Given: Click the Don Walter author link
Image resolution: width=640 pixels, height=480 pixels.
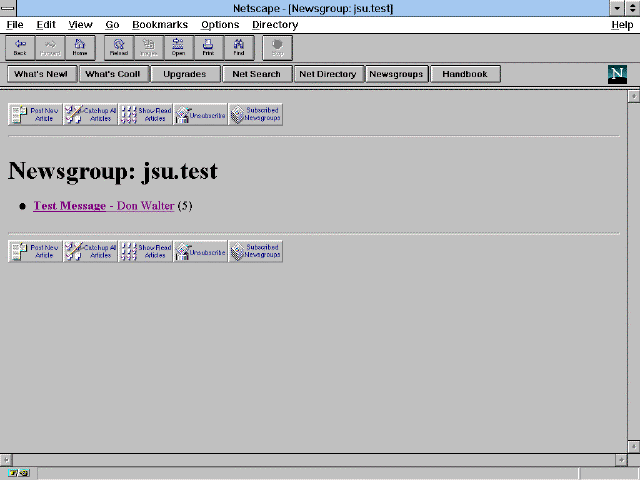Looking at the screenshot, I should tap(146, 206).
